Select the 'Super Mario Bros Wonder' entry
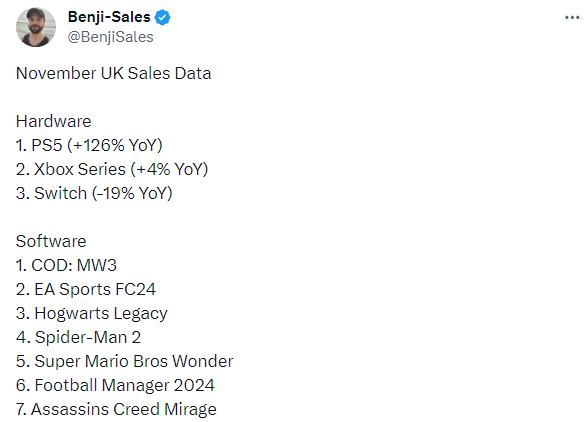Viewport: 587px width, 422px height. click(x=124, y=361)
